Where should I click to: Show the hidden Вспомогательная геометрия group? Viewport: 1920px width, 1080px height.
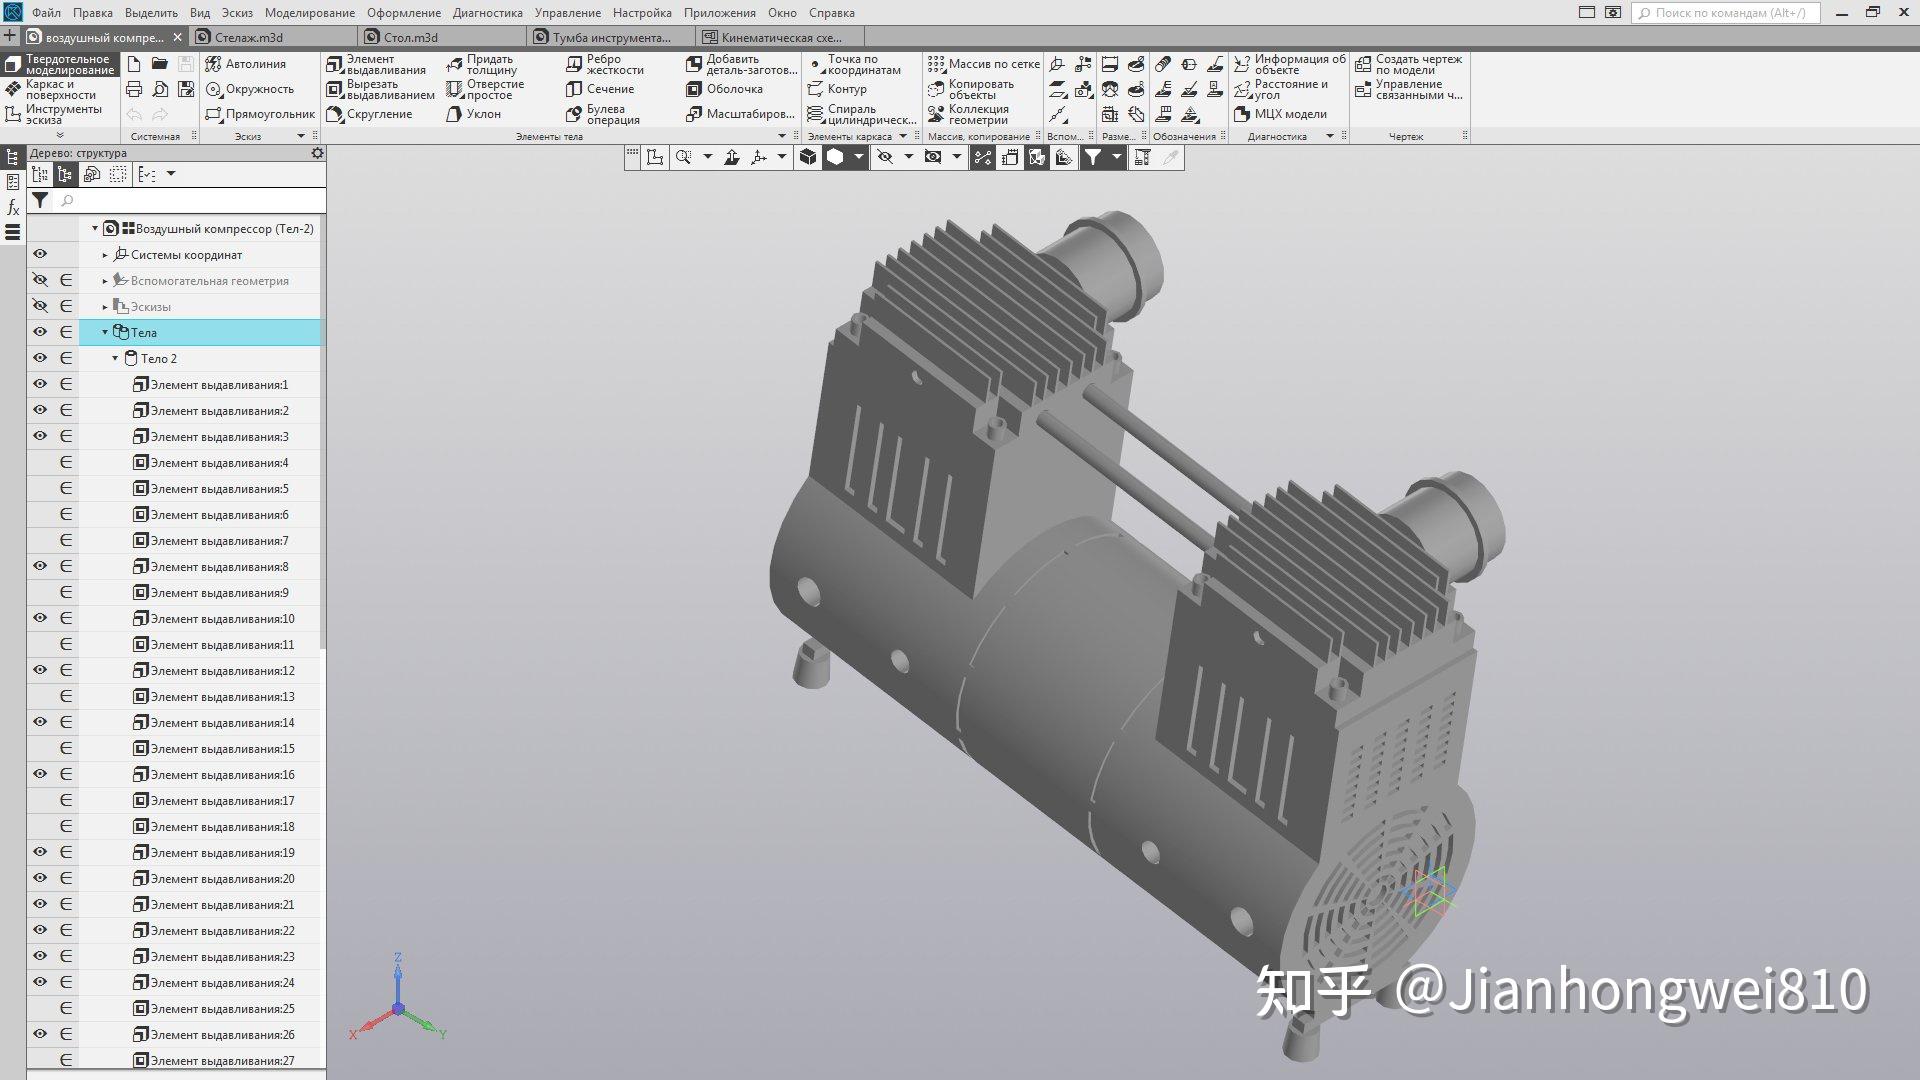40,281
